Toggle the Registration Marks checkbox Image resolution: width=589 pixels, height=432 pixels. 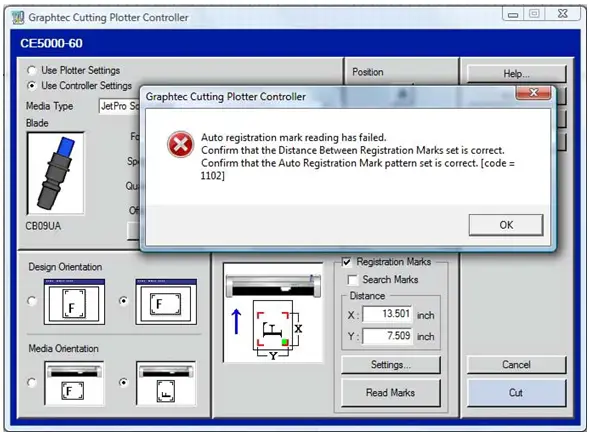[x=346, y=261]
